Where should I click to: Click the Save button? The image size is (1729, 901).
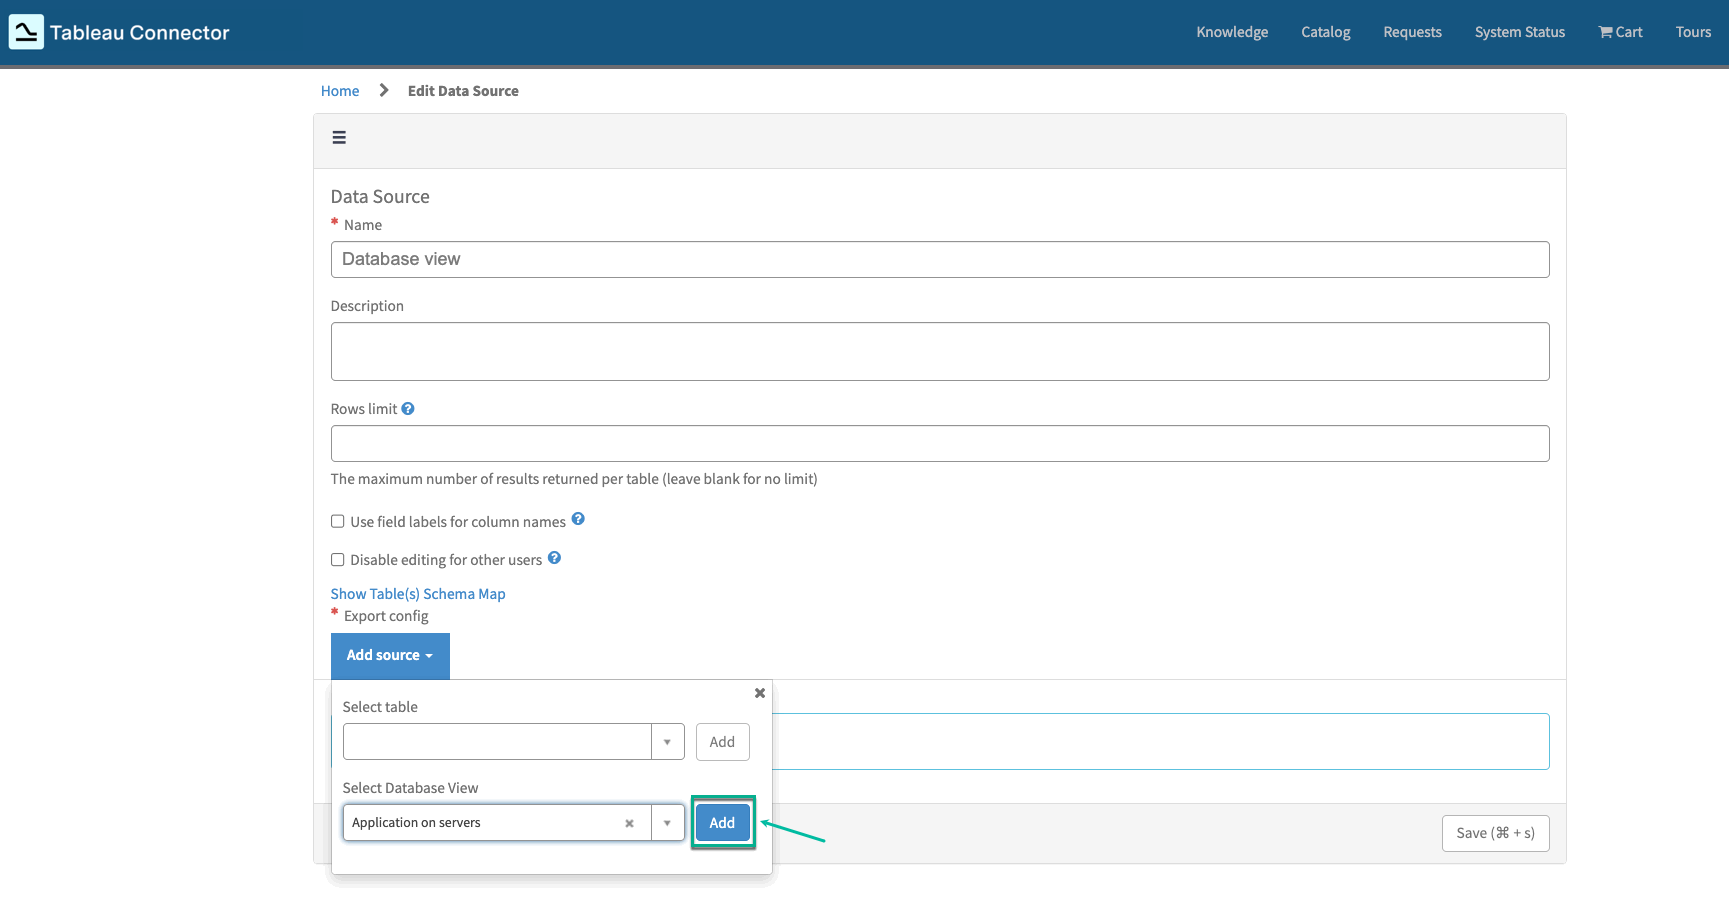(x=1495, y=832)
